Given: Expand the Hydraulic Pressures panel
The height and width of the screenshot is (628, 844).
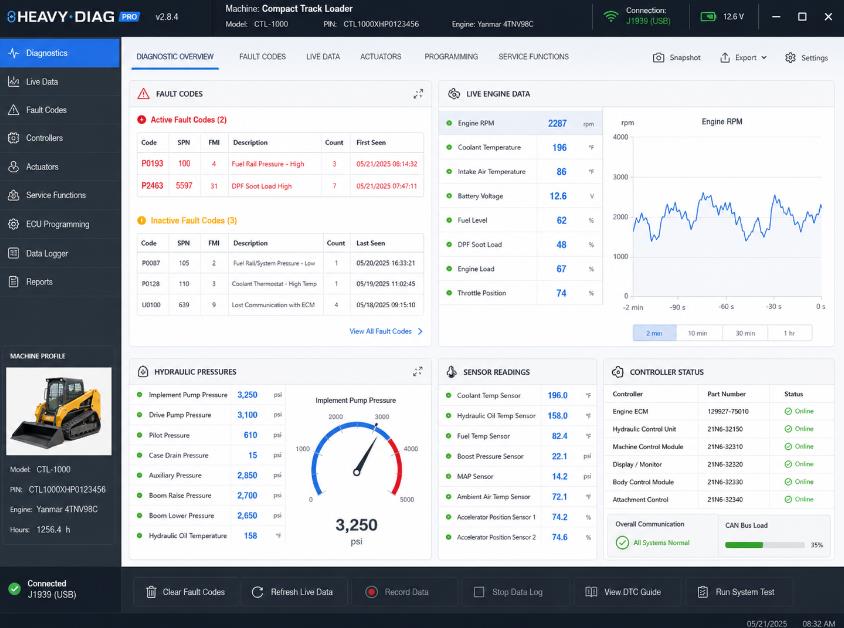Looking at the screenshot, I should [x=418, y=371].
